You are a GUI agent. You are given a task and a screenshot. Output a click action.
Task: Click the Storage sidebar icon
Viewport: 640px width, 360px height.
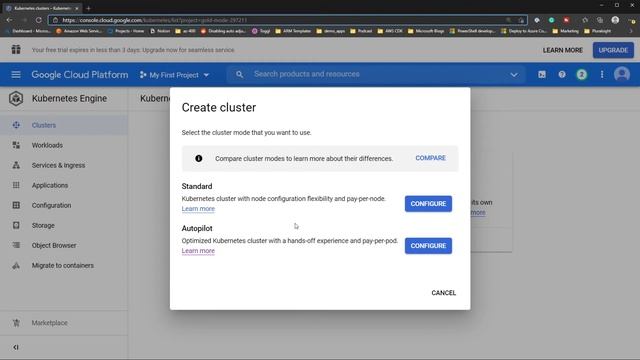pos(16,225)
